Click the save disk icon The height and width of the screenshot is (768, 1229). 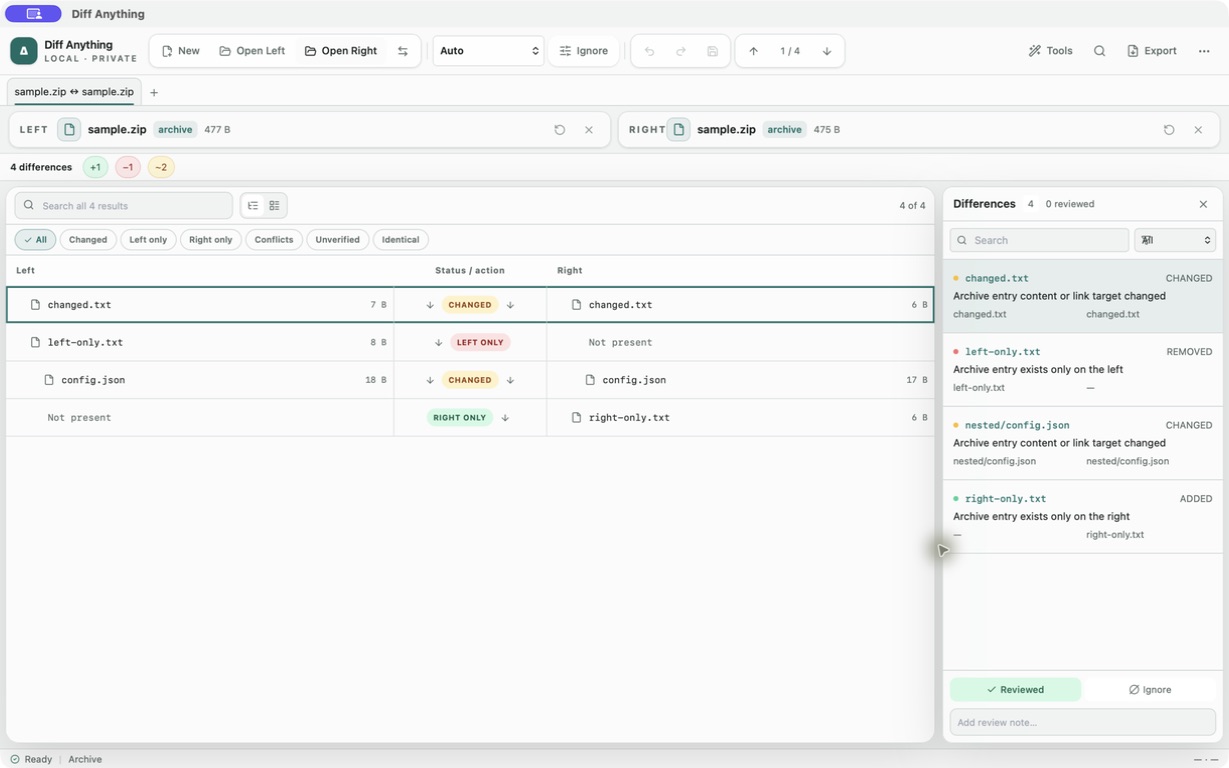(712, 51)
